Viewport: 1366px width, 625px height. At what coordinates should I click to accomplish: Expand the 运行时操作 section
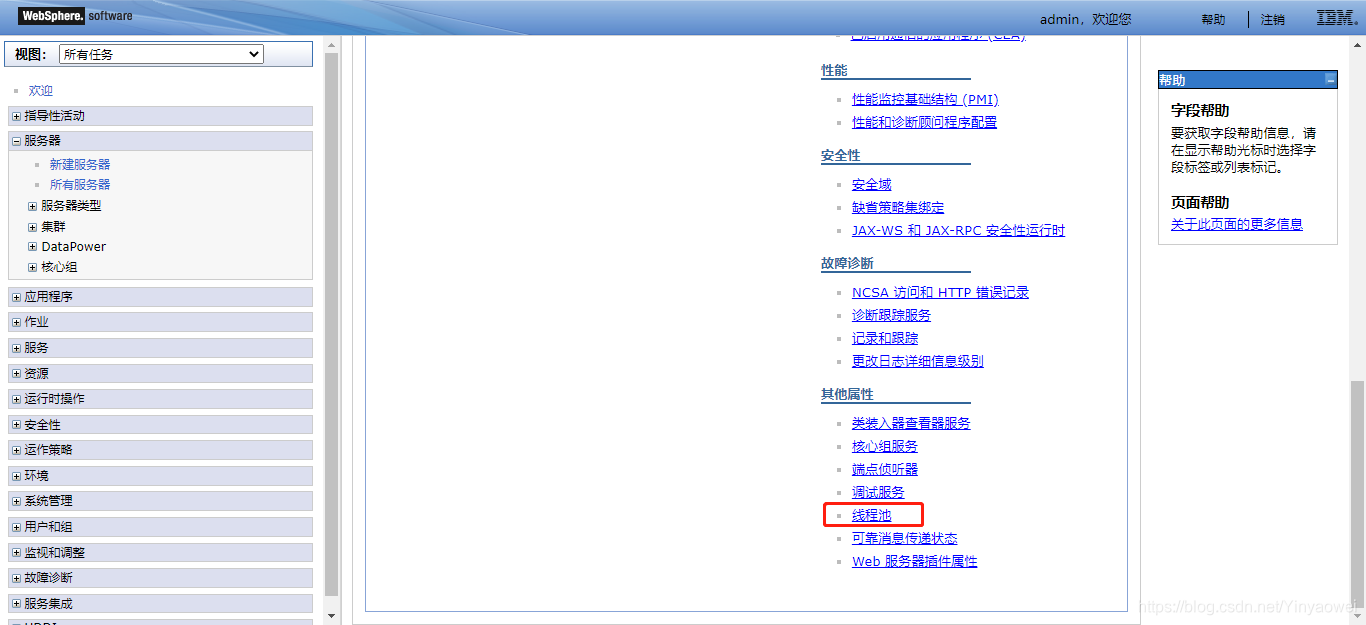[x=17, y=399]
